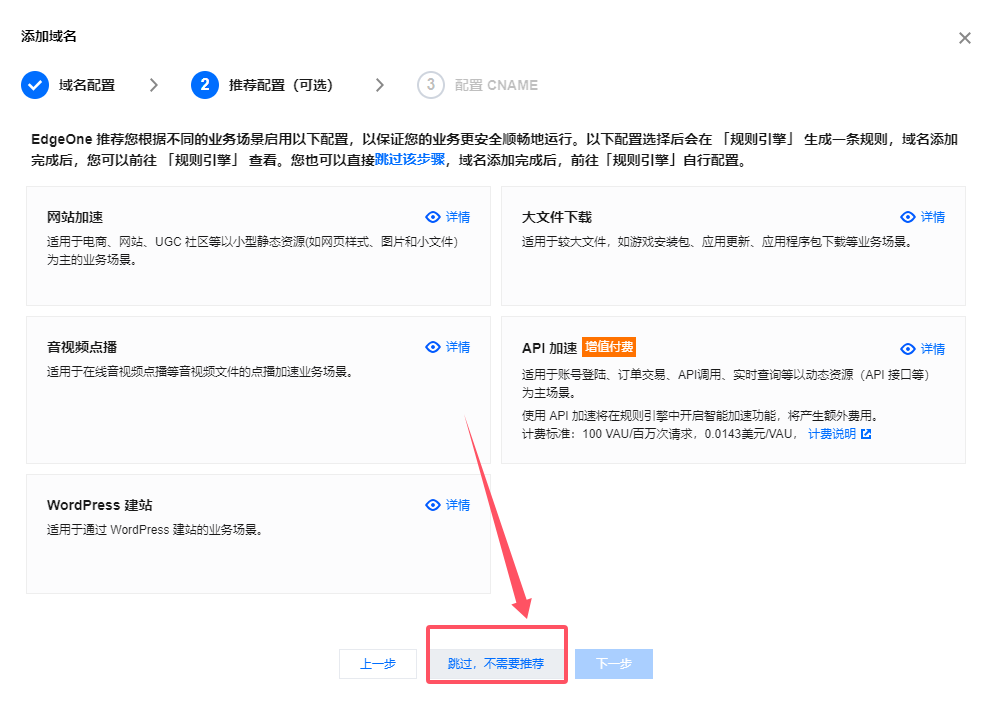Click the chevron after 域名配置
996x703 pixels.
[x=153, y=85]
